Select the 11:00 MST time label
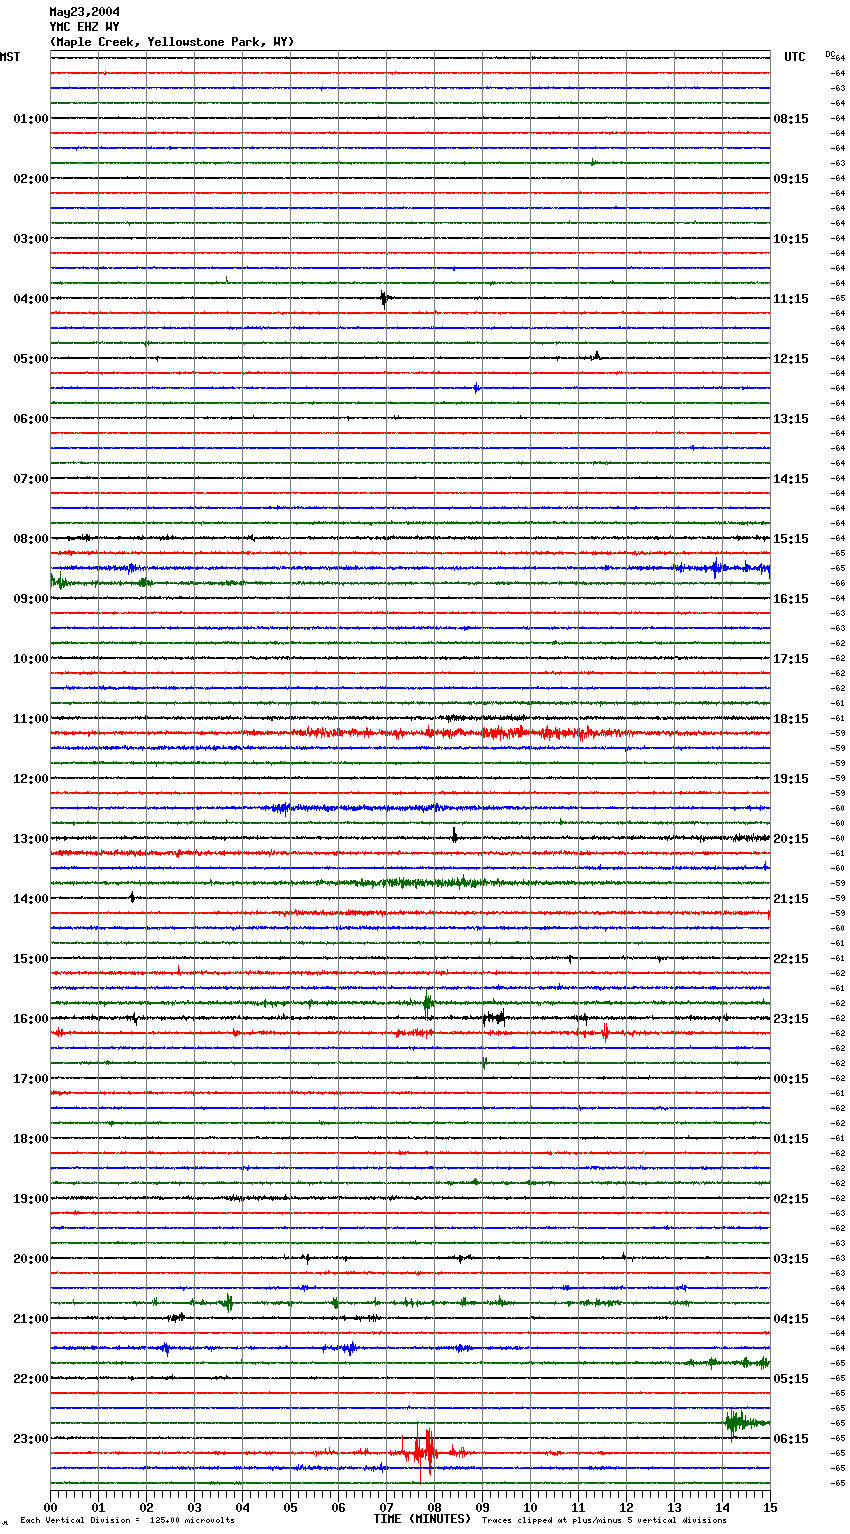 coord(30,719)
